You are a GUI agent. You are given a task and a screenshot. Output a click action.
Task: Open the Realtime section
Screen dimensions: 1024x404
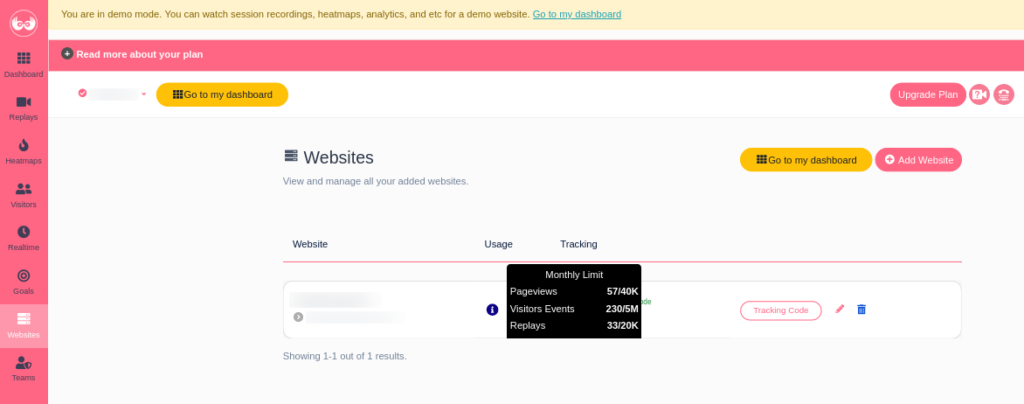[x=24, y=238]
